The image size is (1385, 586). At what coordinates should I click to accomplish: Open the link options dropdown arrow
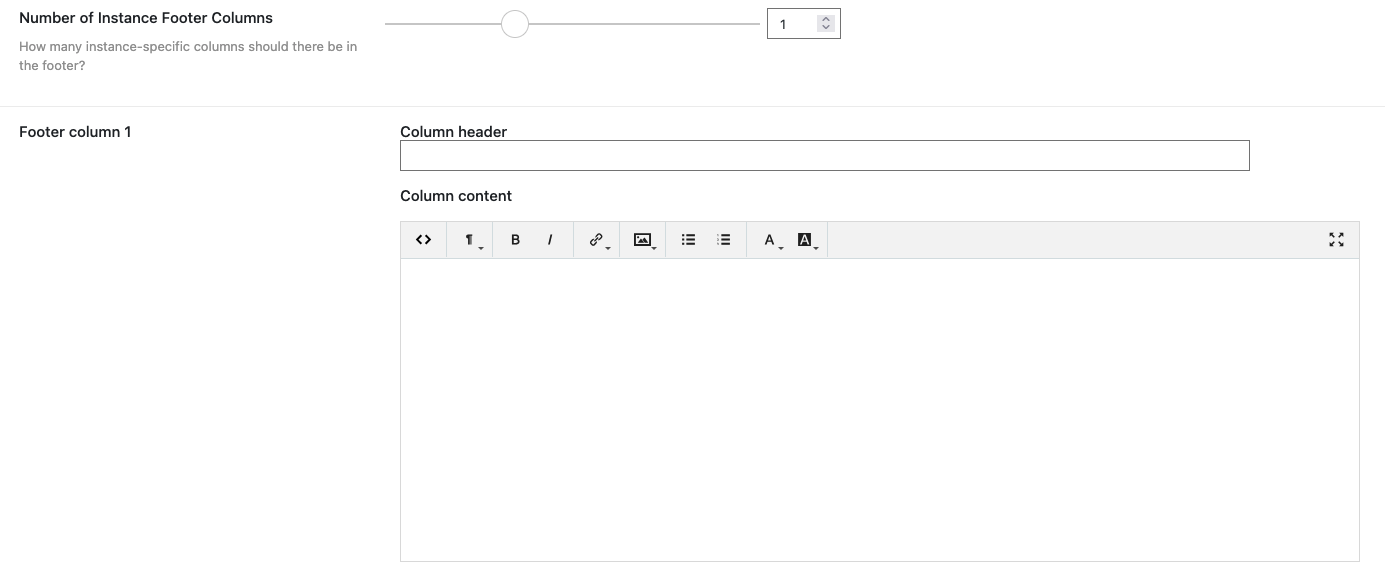pos(606,246)
